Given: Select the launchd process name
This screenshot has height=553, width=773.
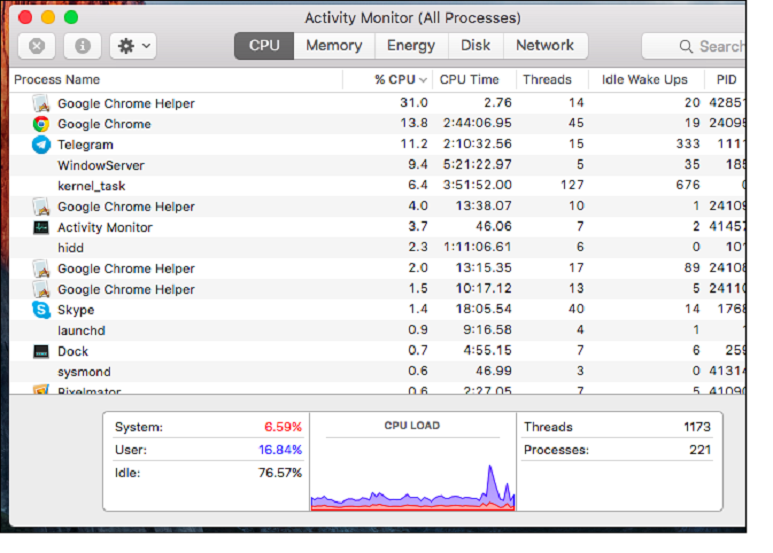Looking at the screenshot, I should point(81,330).
